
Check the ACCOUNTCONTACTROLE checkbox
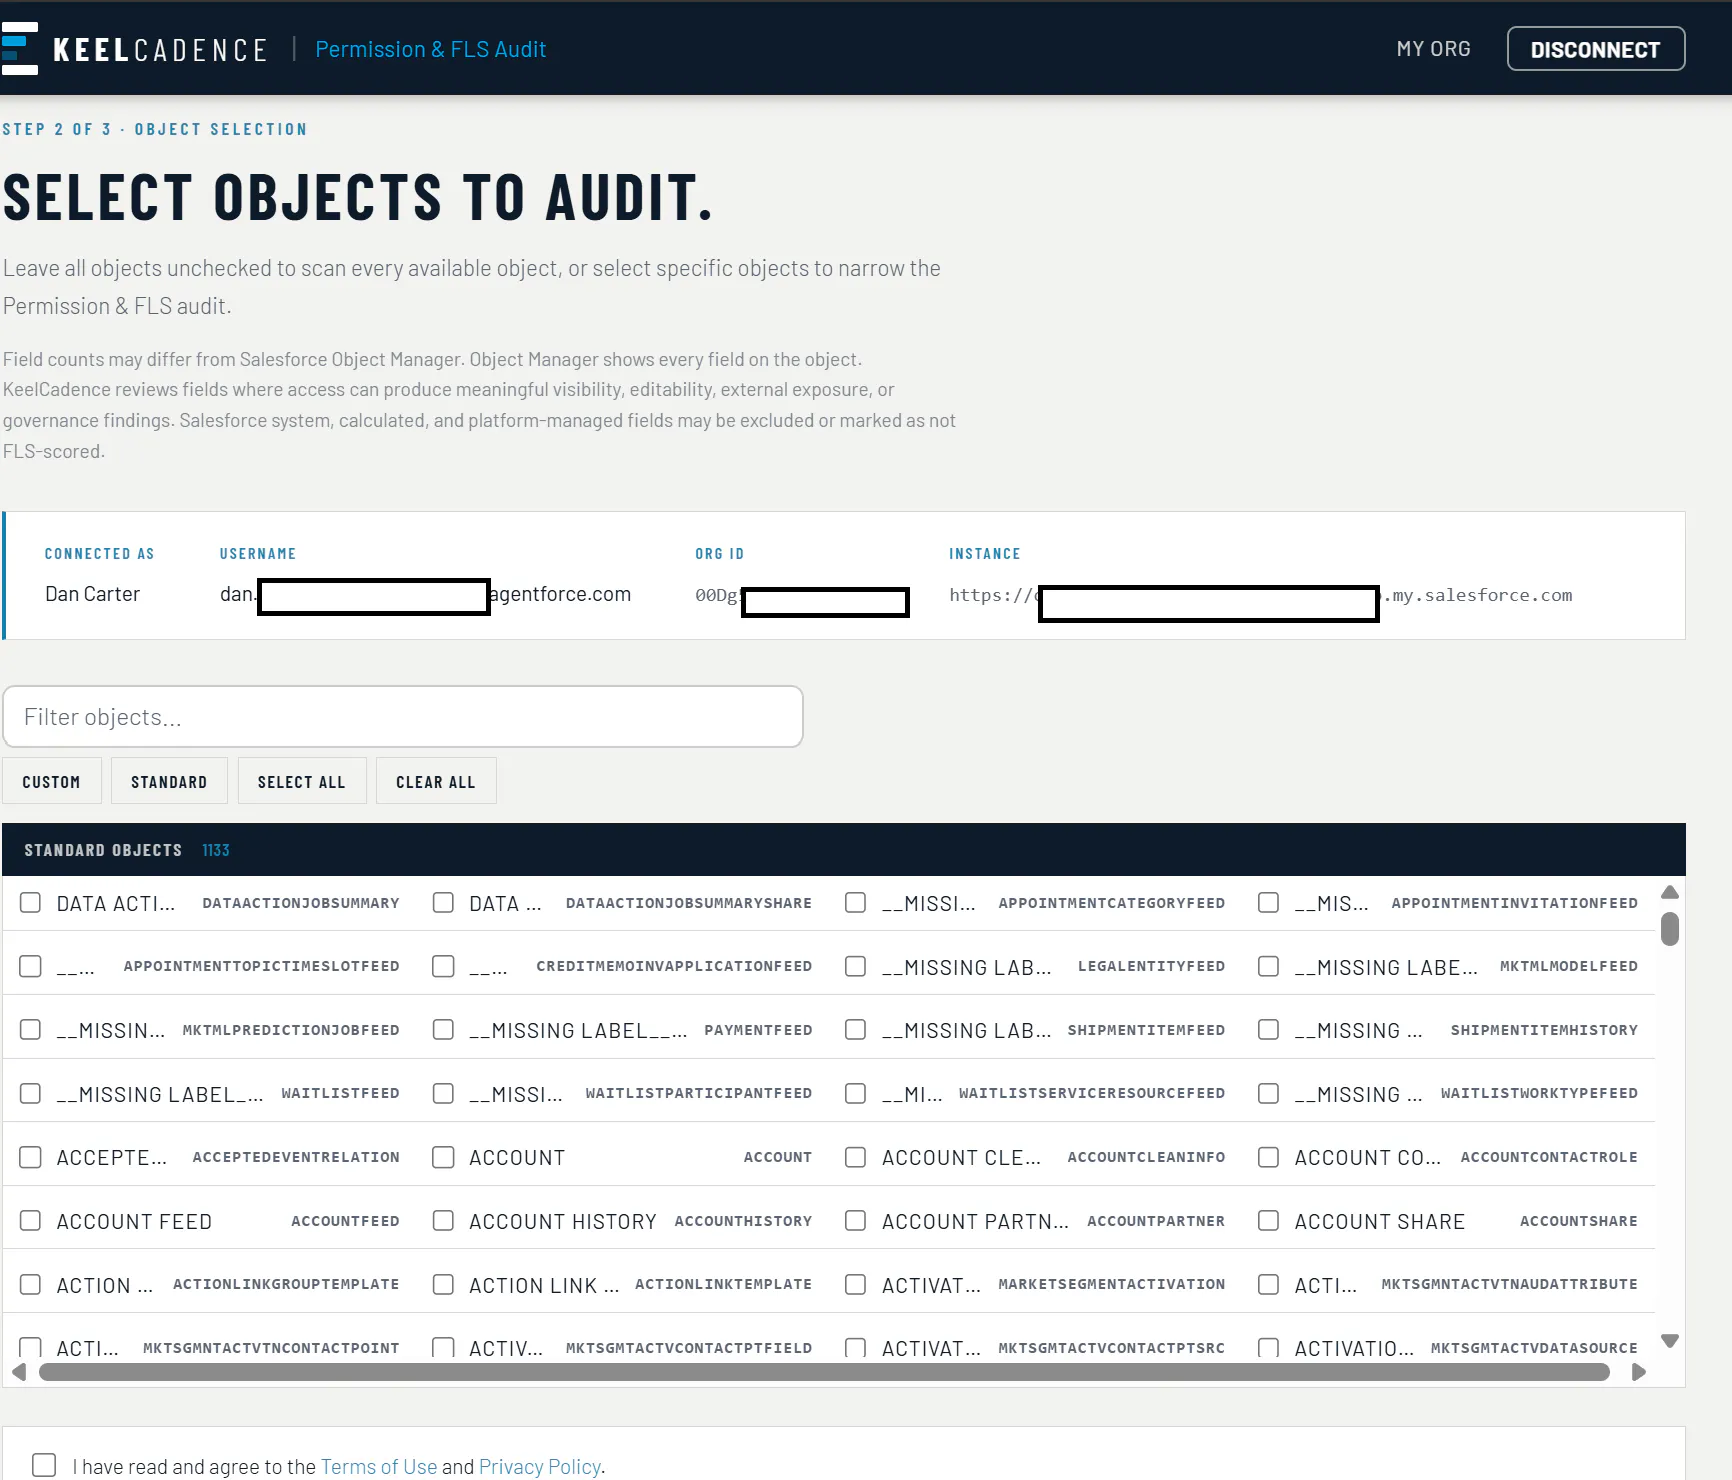coord(1269,1157)
